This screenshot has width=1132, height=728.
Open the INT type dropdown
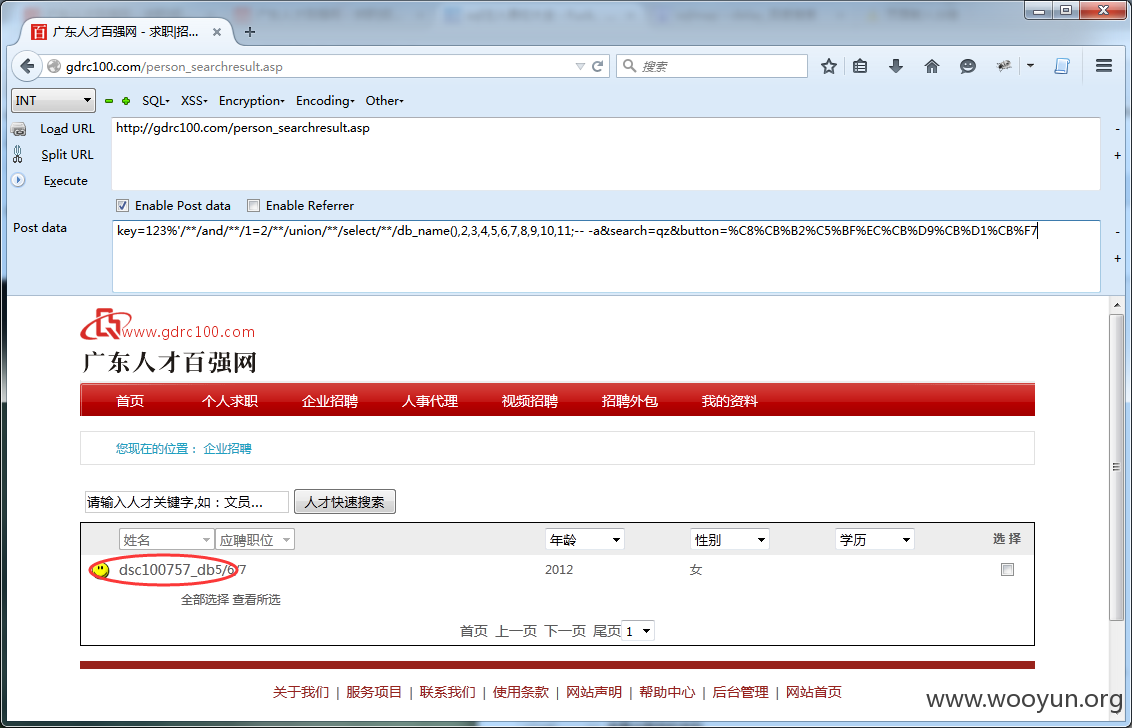(x=53, y=100)
